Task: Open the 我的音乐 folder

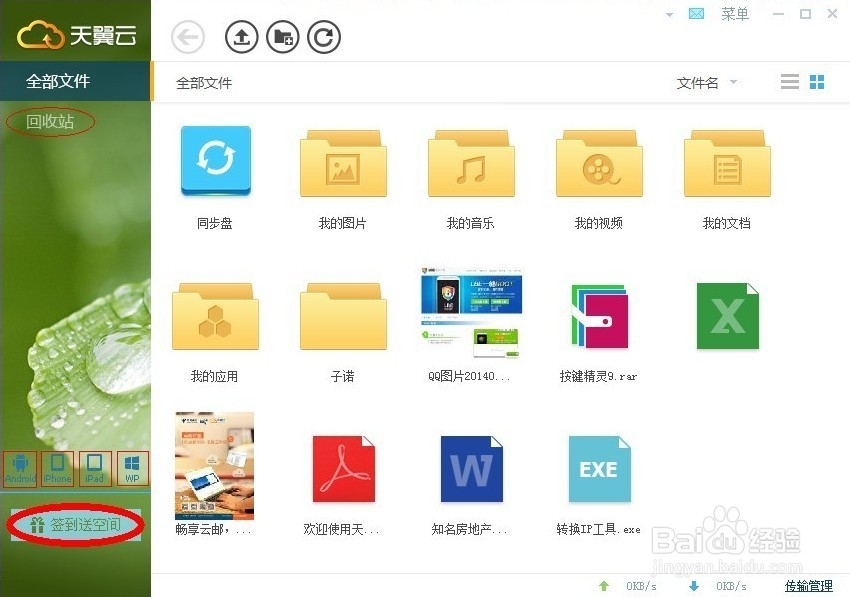Action: pos(471,163)
